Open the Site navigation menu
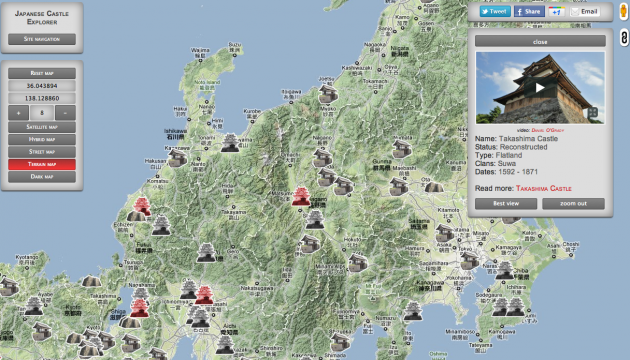This screenshot has width=630, height=360. point(42,39)
